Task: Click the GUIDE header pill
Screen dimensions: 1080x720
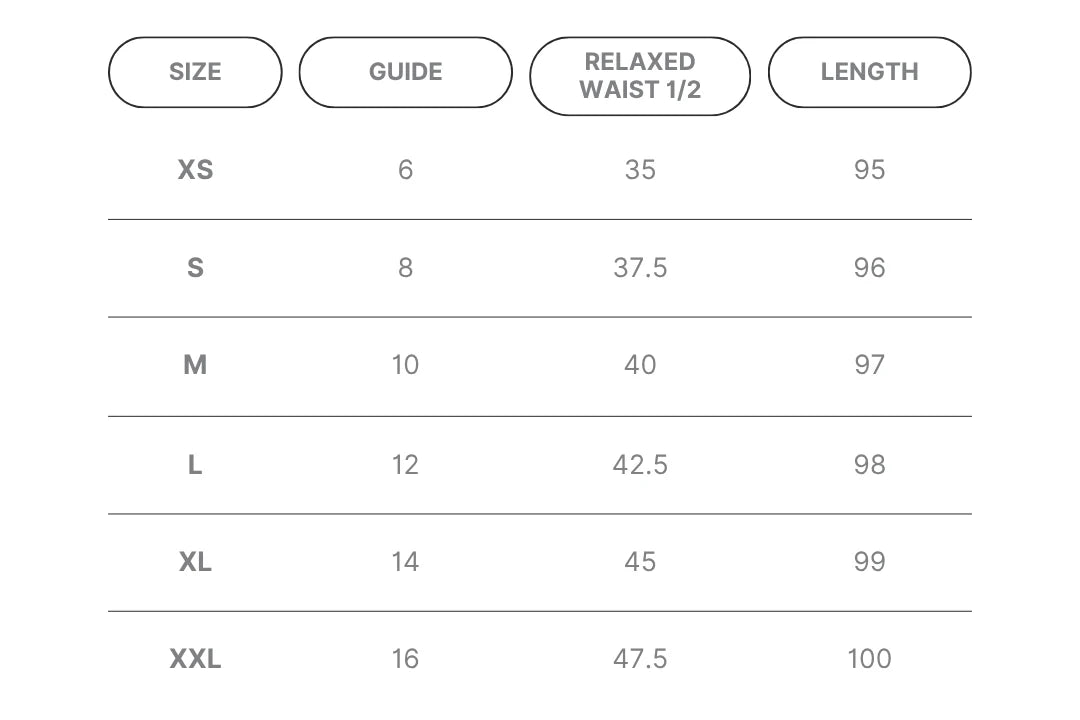Action: click(406, 72)
